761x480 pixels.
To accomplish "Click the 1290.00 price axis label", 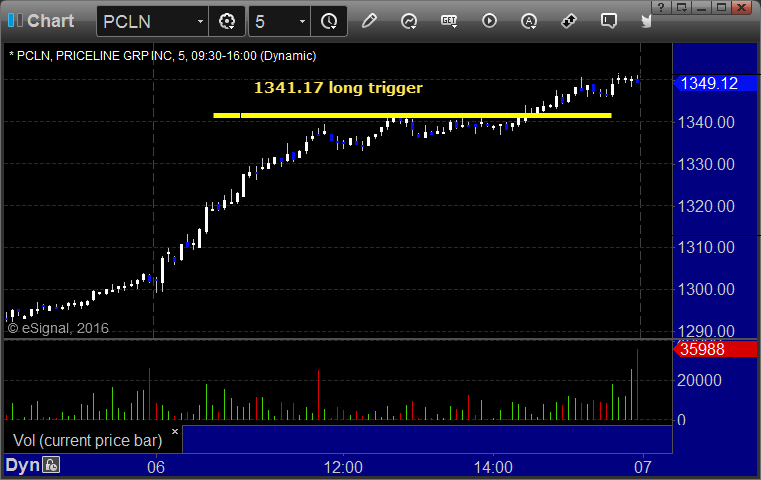I will click(x=706, y=331).
